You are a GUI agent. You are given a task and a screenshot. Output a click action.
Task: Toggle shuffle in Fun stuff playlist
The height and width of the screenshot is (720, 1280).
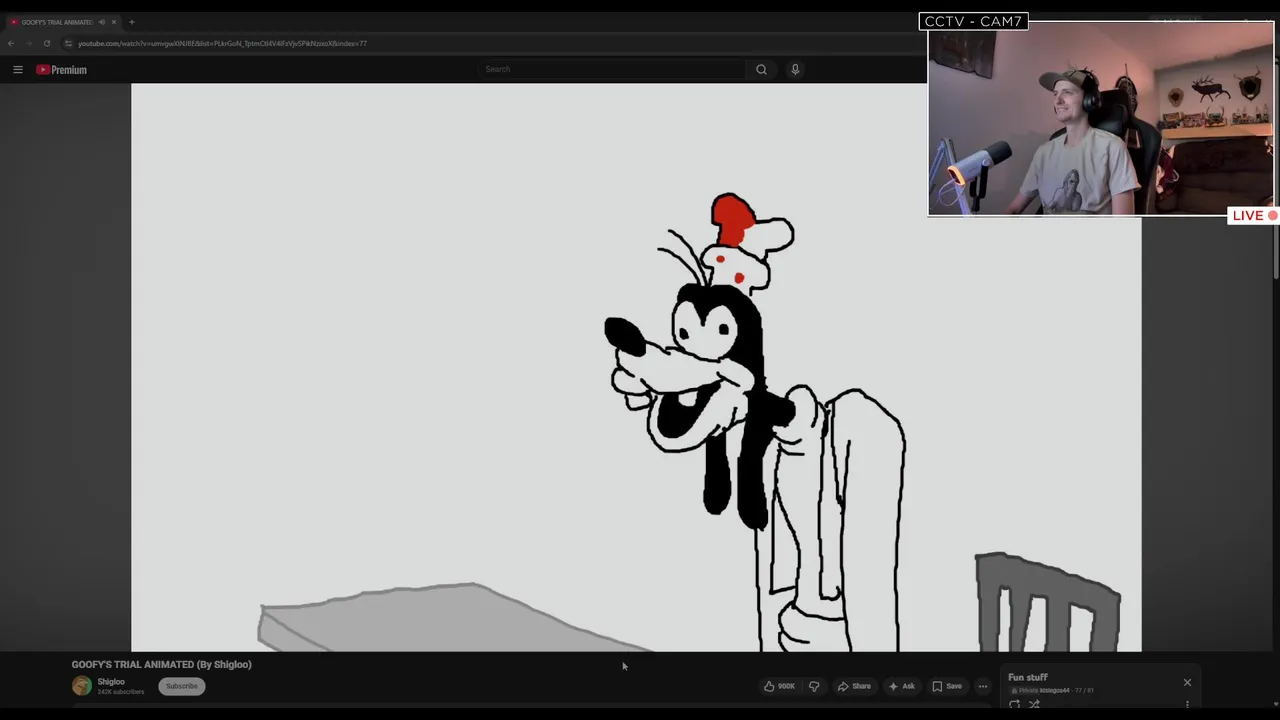pyautogui.click(x=1034, y=704)
